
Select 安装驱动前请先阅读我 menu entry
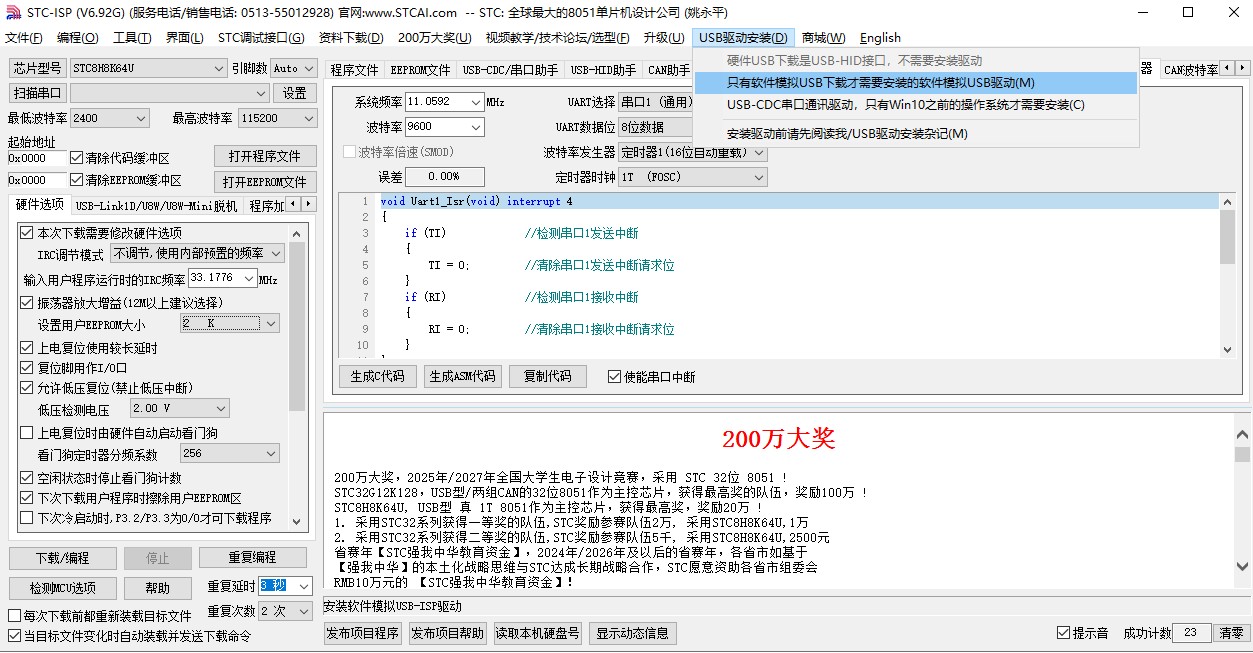[x=915, y=134]
